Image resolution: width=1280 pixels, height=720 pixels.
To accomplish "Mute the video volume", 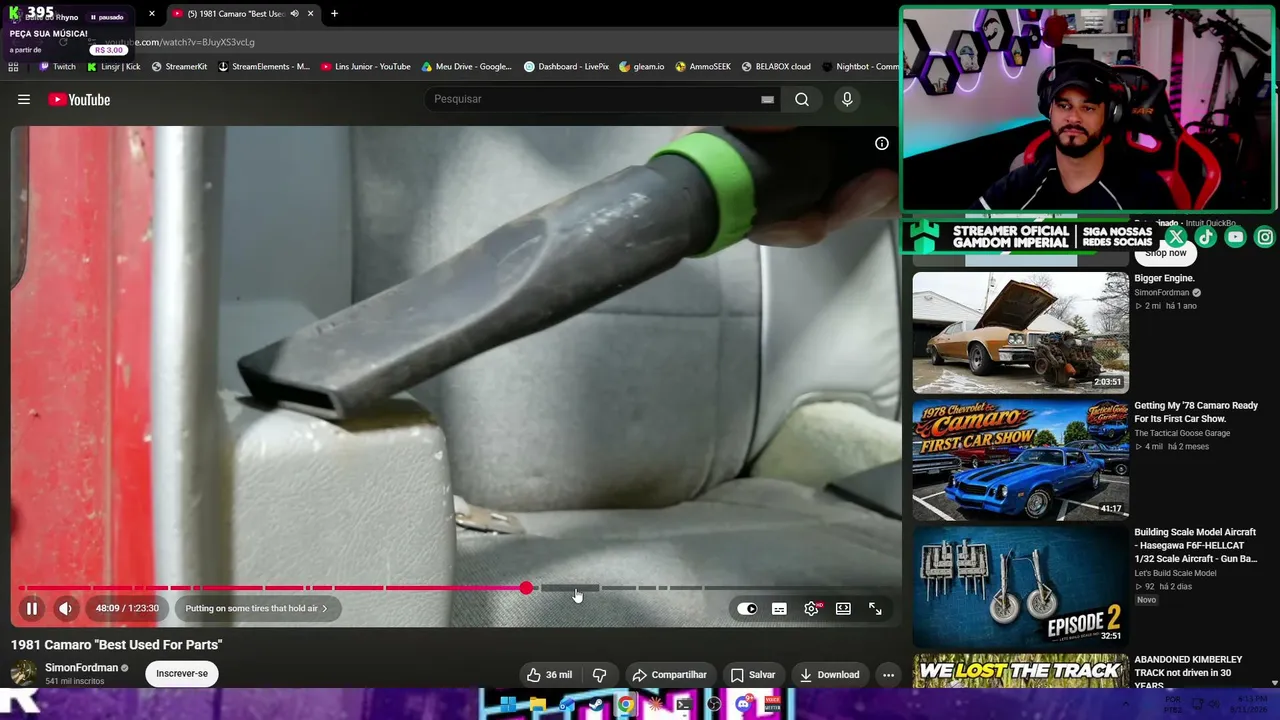I will click(x=65, y=608).
